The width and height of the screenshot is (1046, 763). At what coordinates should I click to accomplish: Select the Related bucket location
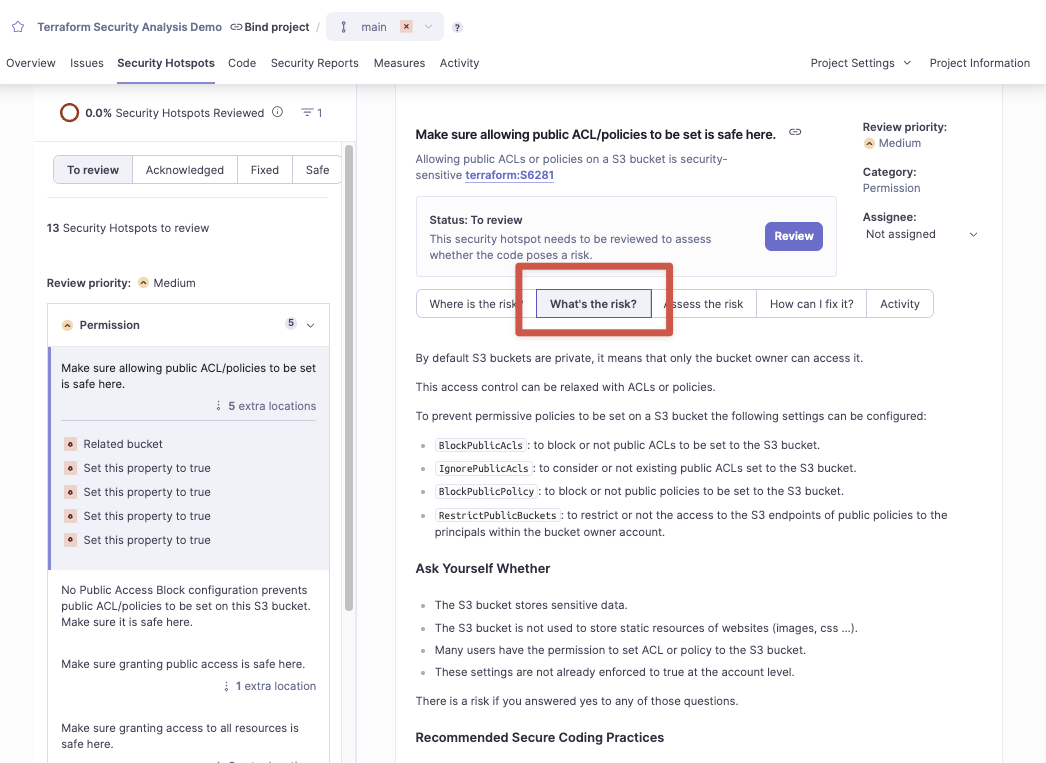pyautogui.click(x=123, y=444)
